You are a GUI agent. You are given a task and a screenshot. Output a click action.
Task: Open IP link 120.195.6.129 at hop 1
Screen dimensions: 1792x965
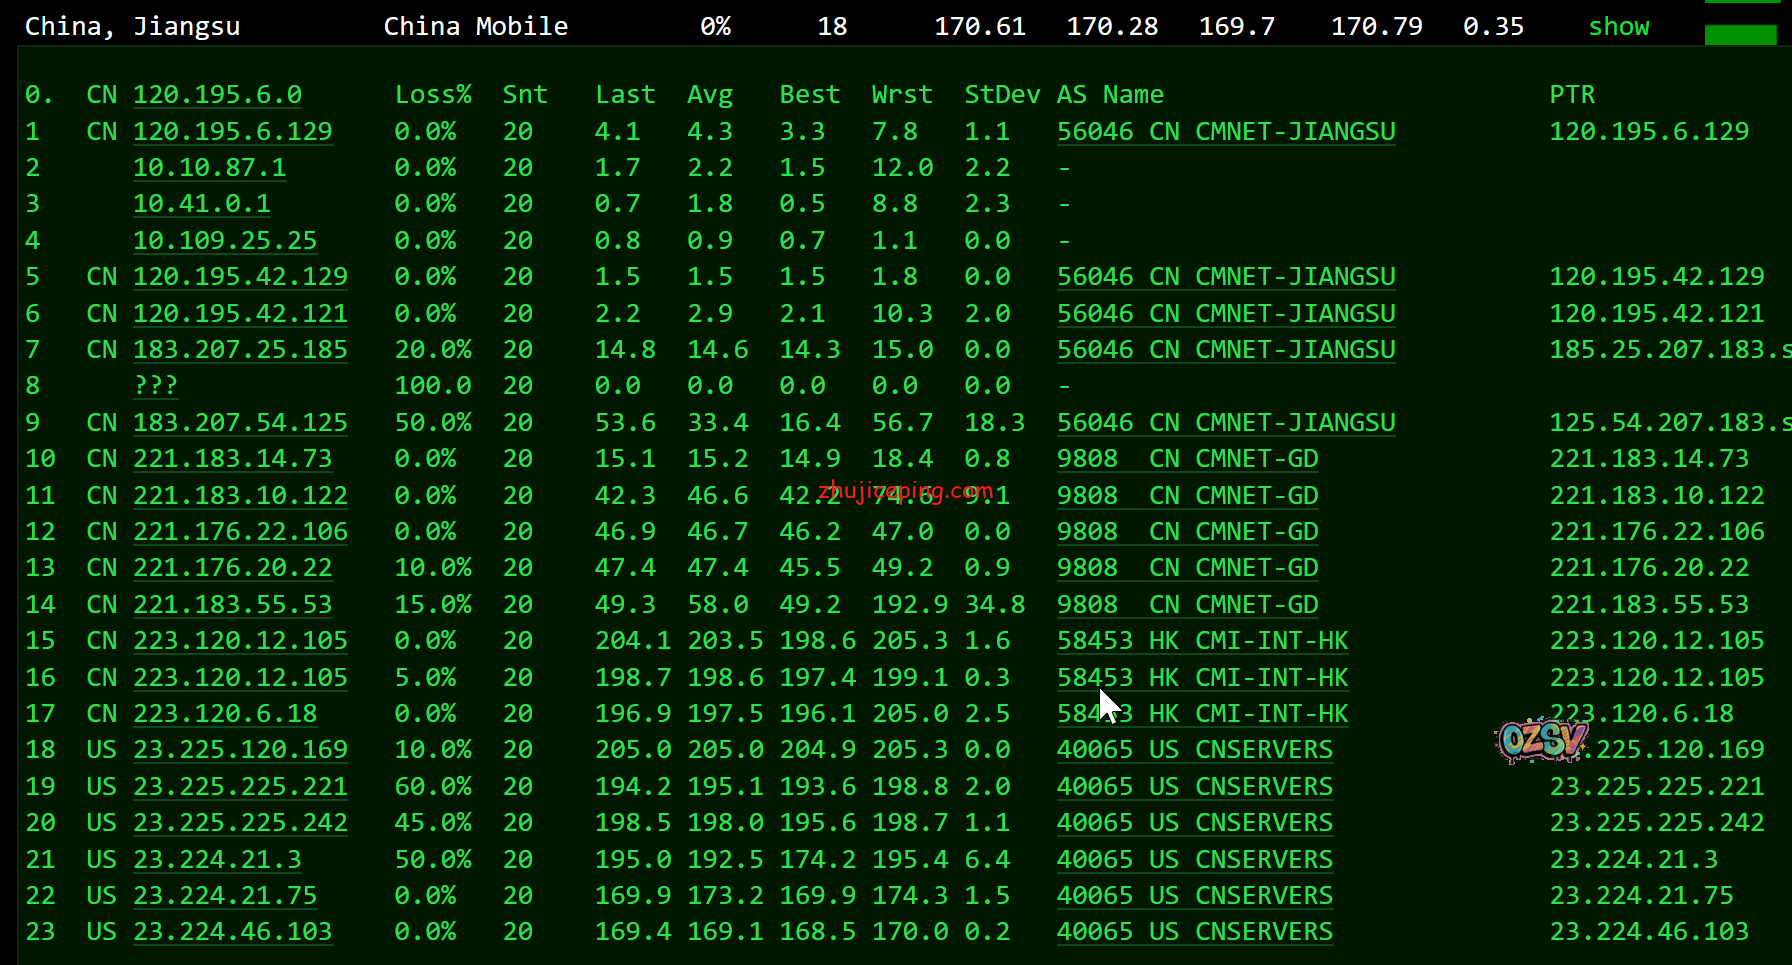tap(232, 132)
